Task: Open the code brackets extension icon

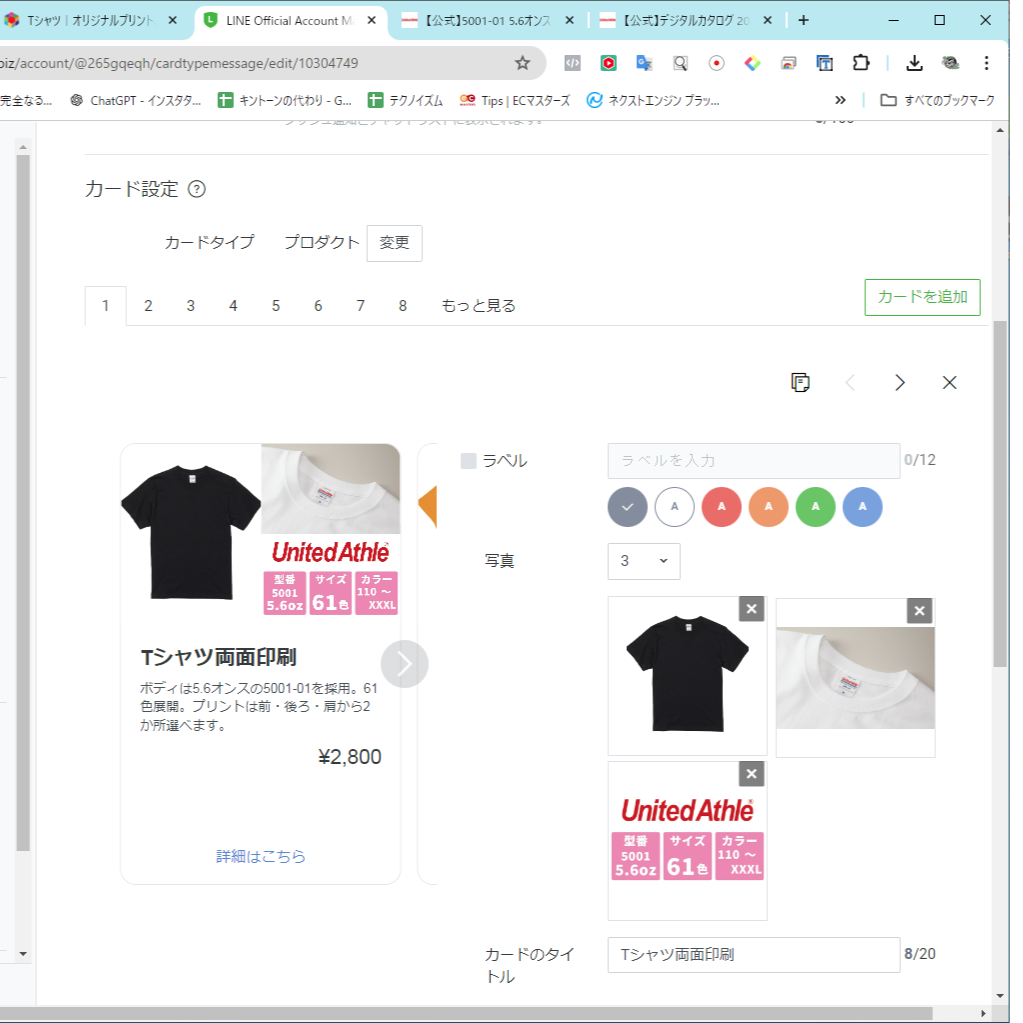Action: tap(572, 63)
